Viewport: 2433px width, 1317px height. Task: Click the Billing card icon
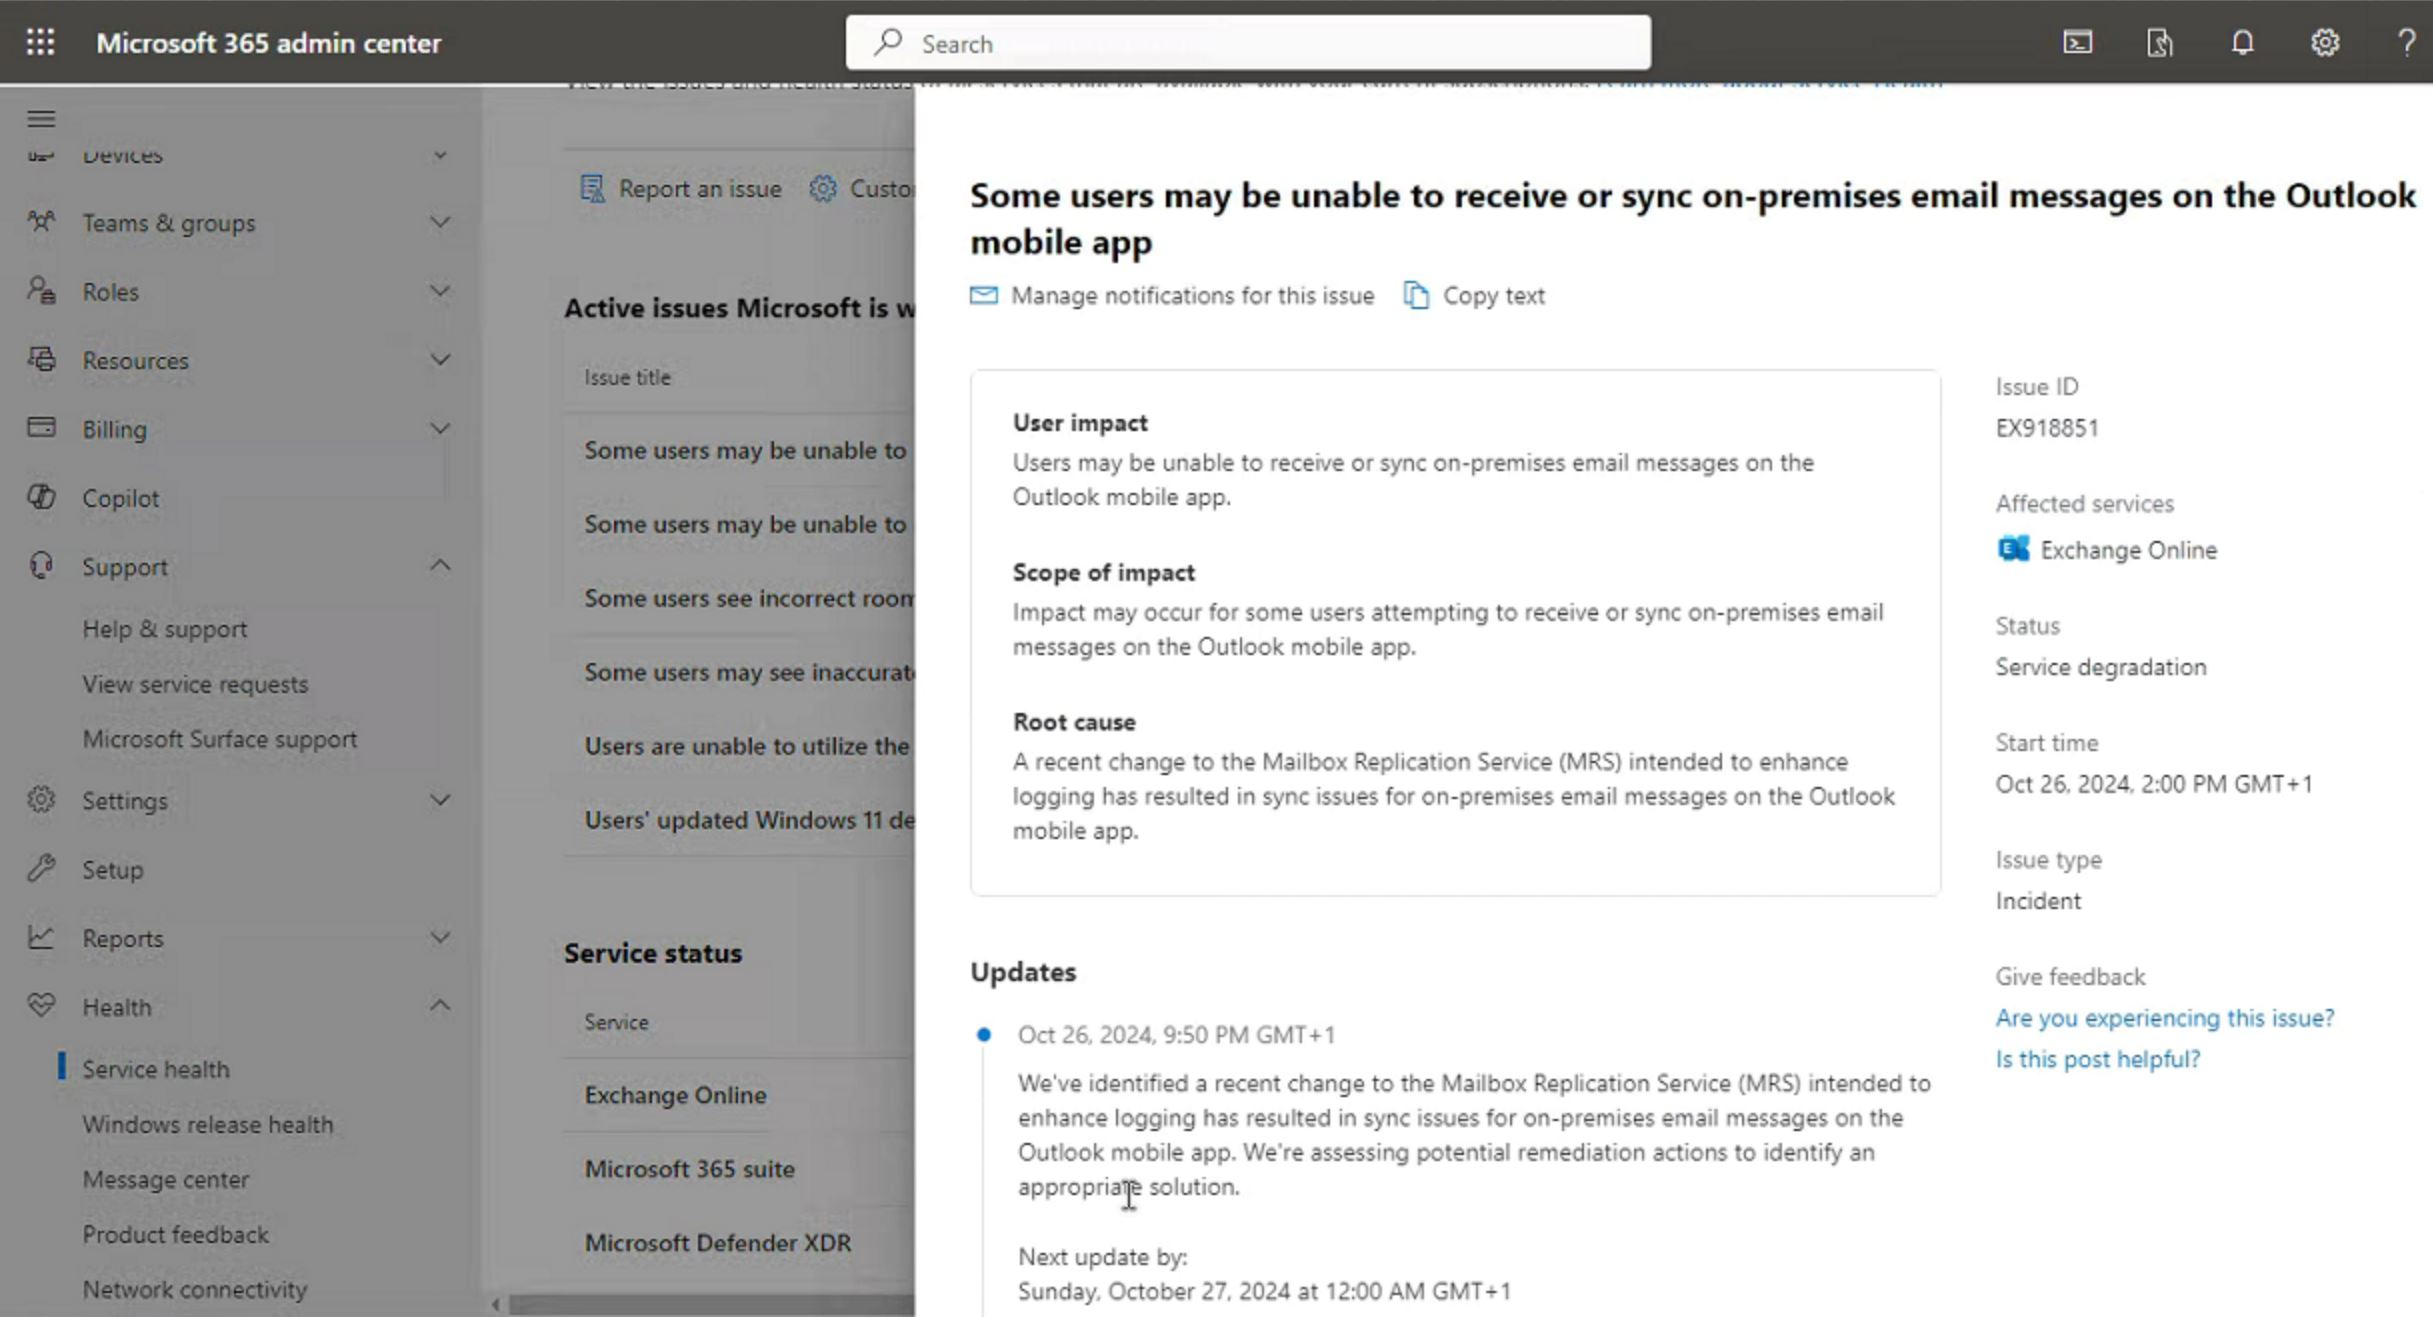[41, 427]
